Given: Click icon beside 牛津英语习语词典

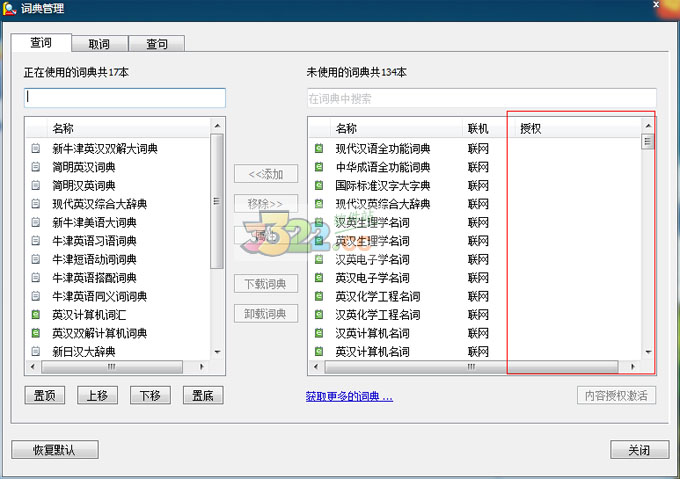Looking at the screenshot, I should coord(36,241).
